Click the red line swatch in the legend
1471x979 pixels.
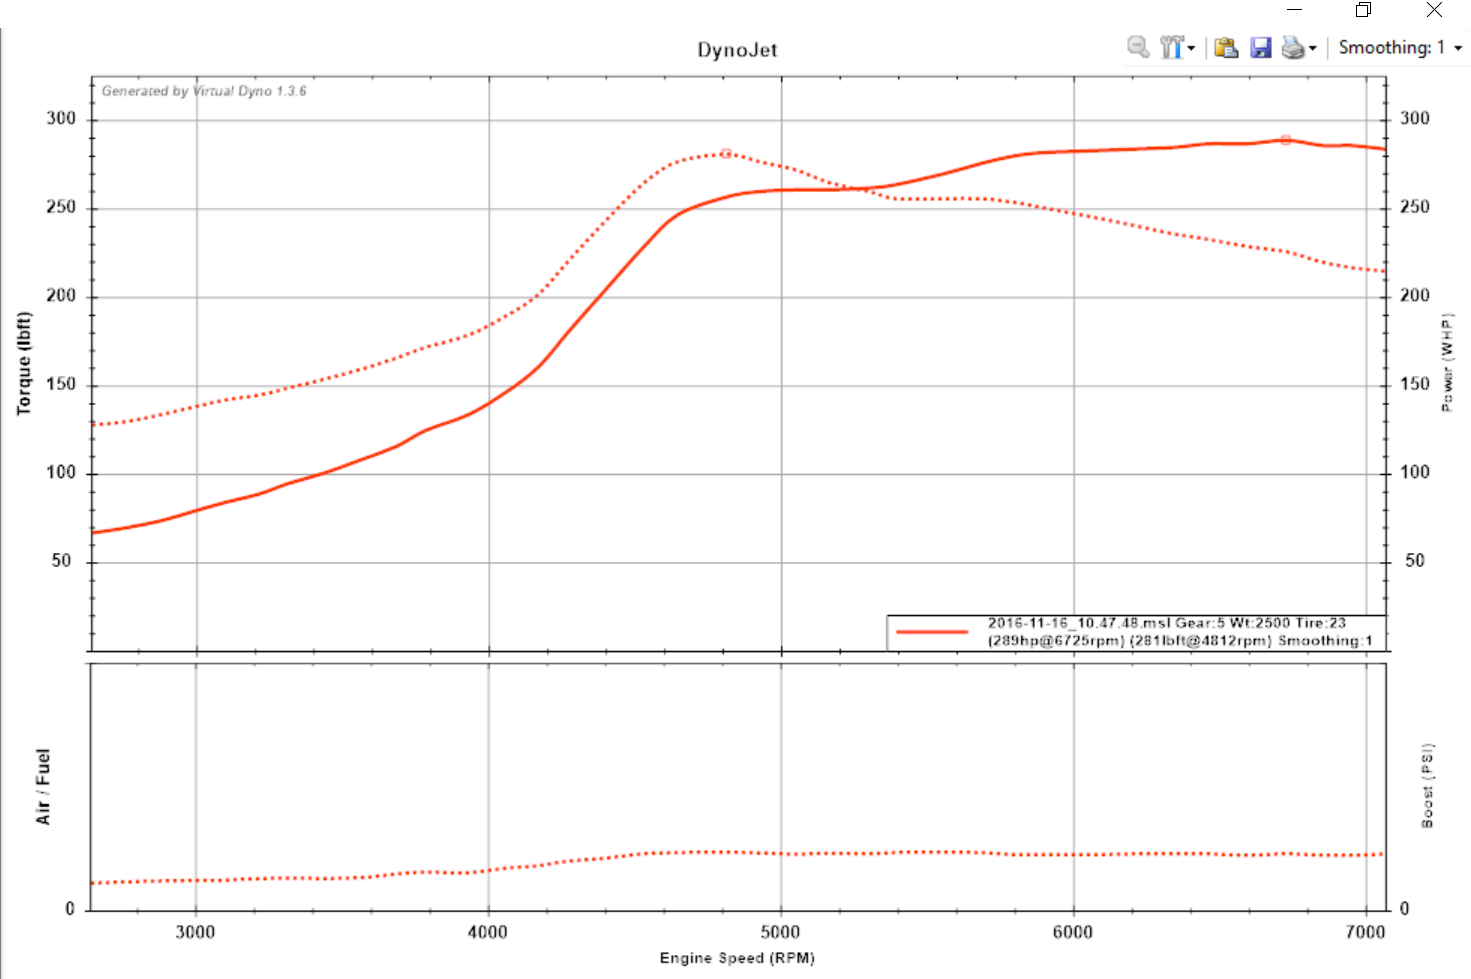pyautogui.click(x=932, y=632)
